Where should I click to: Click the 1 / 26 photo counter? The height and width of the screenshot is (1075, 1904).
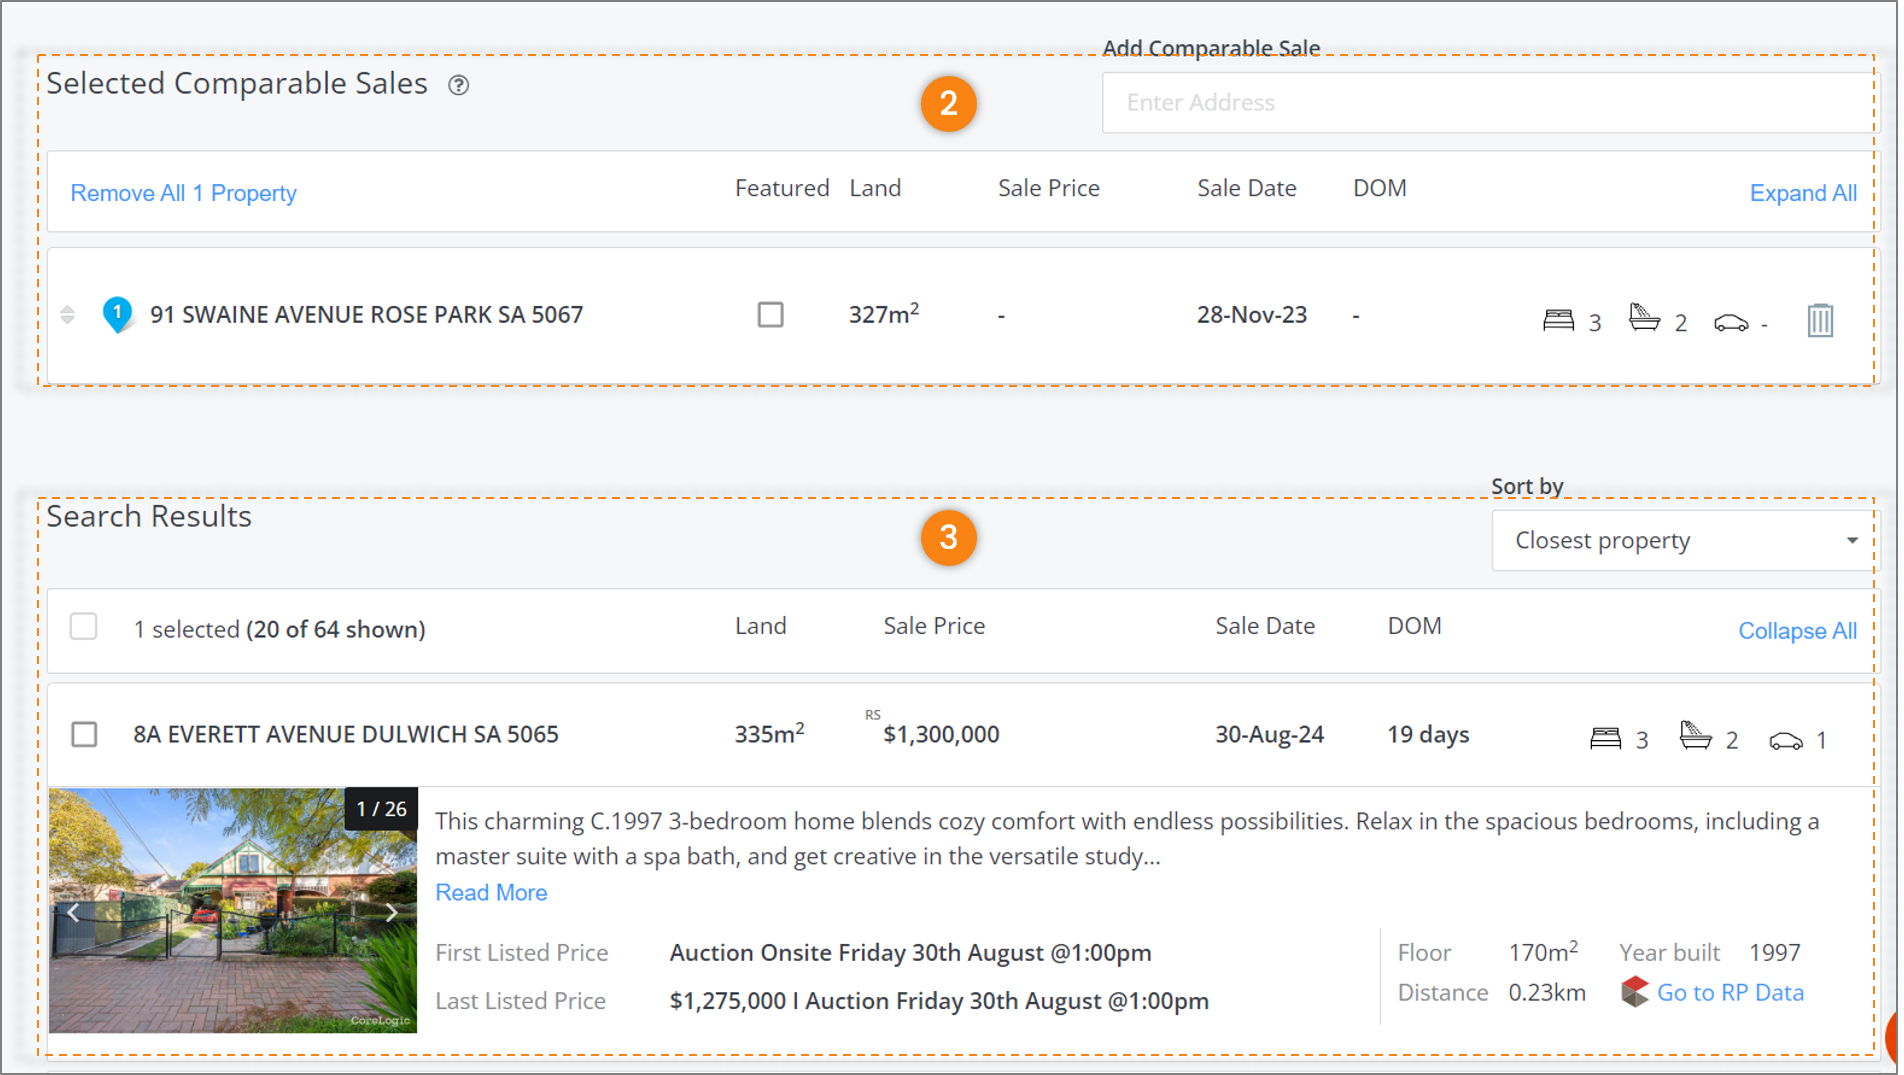pyautogui.click(x=381, y=809)
